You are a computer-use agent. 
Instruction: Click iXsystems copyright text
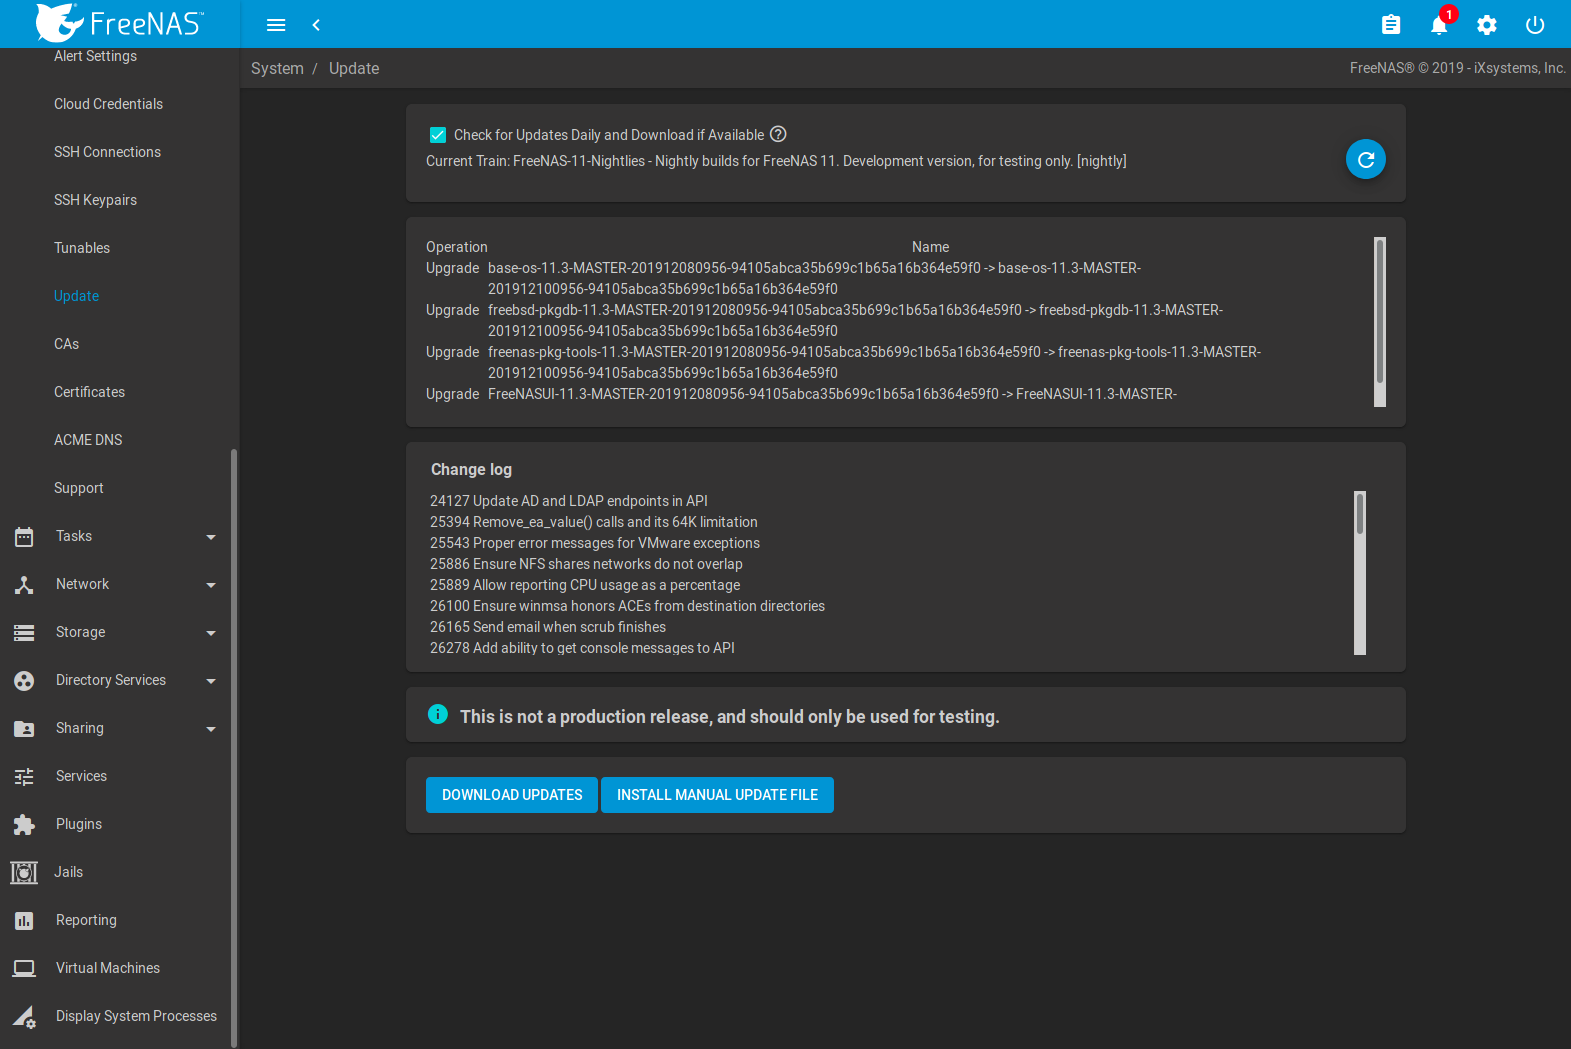(1458, 68)
